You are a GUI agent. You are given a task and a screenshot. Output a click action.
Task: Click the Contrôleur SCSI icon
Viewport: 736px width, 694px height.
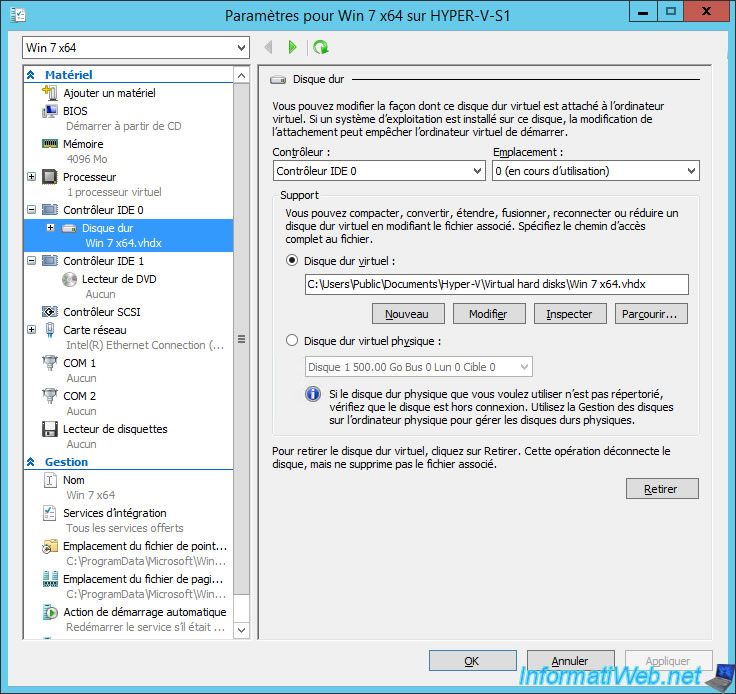pos(50,312)
